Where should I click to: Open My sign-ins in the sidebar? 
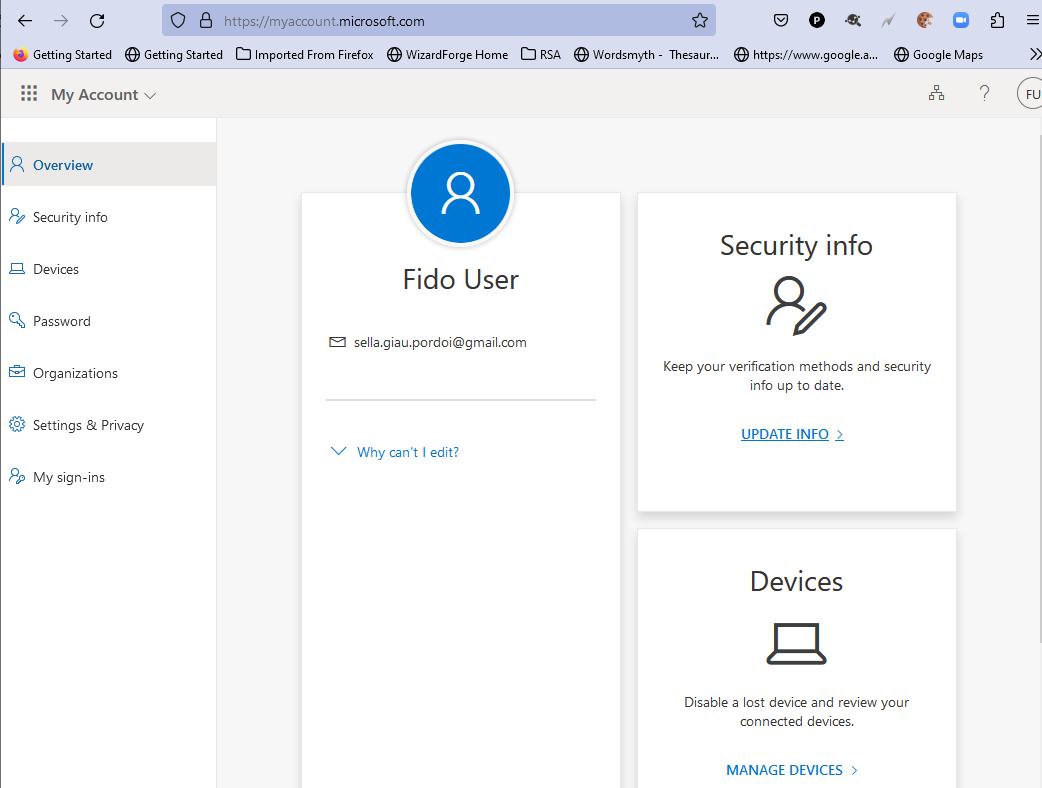pyautogui.click(x=109, y=476)
